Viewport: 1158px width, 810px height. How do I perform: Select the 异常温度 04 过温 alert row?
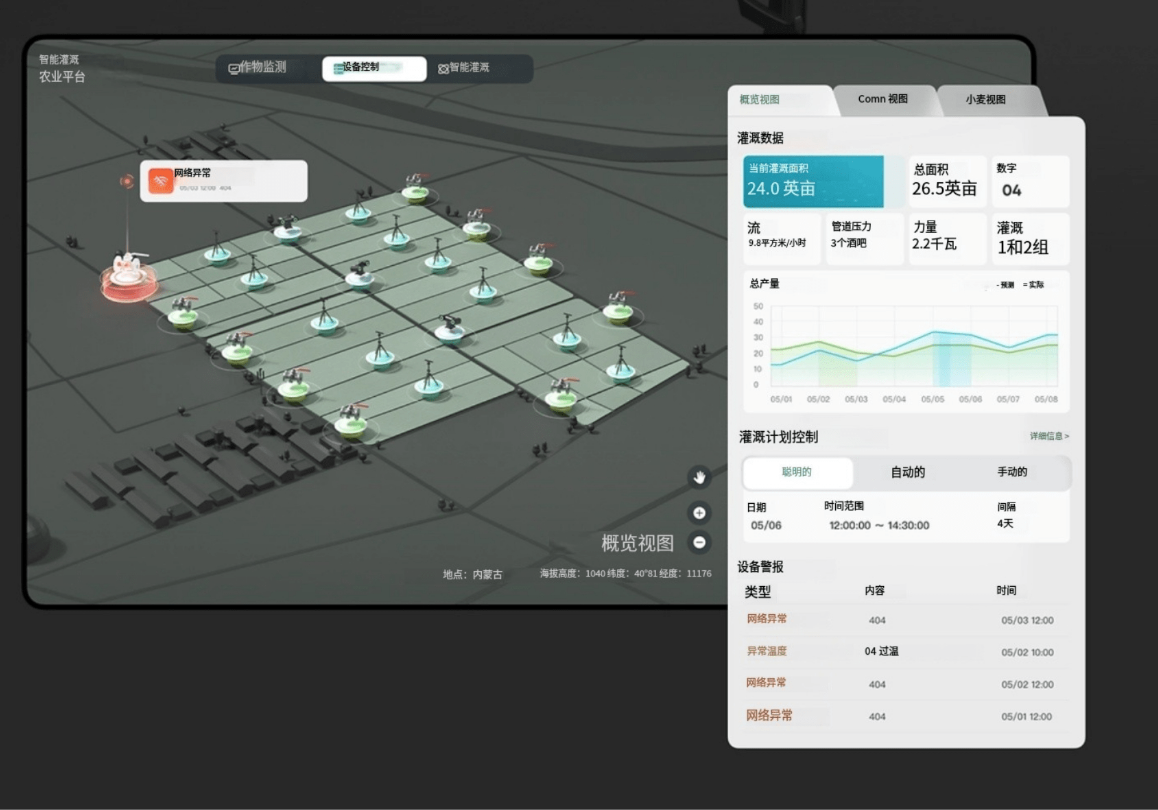tap(906, 651)
